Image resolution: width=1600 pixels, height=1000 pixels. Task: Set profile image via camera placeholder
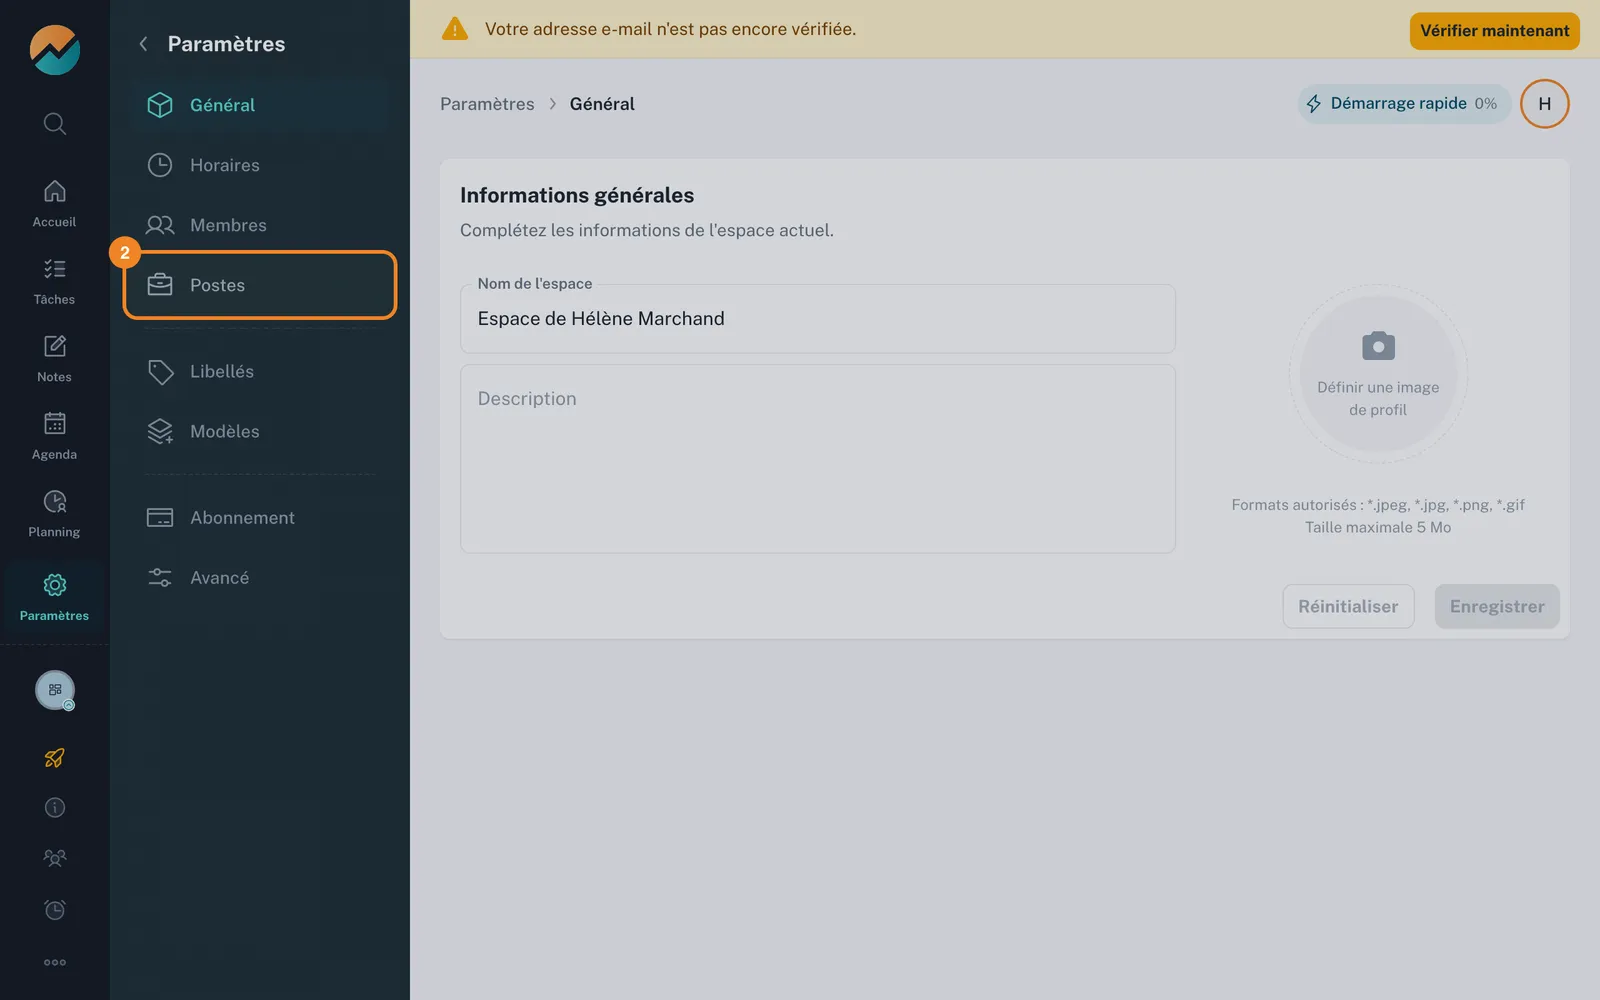click(x=1378, y=374)
